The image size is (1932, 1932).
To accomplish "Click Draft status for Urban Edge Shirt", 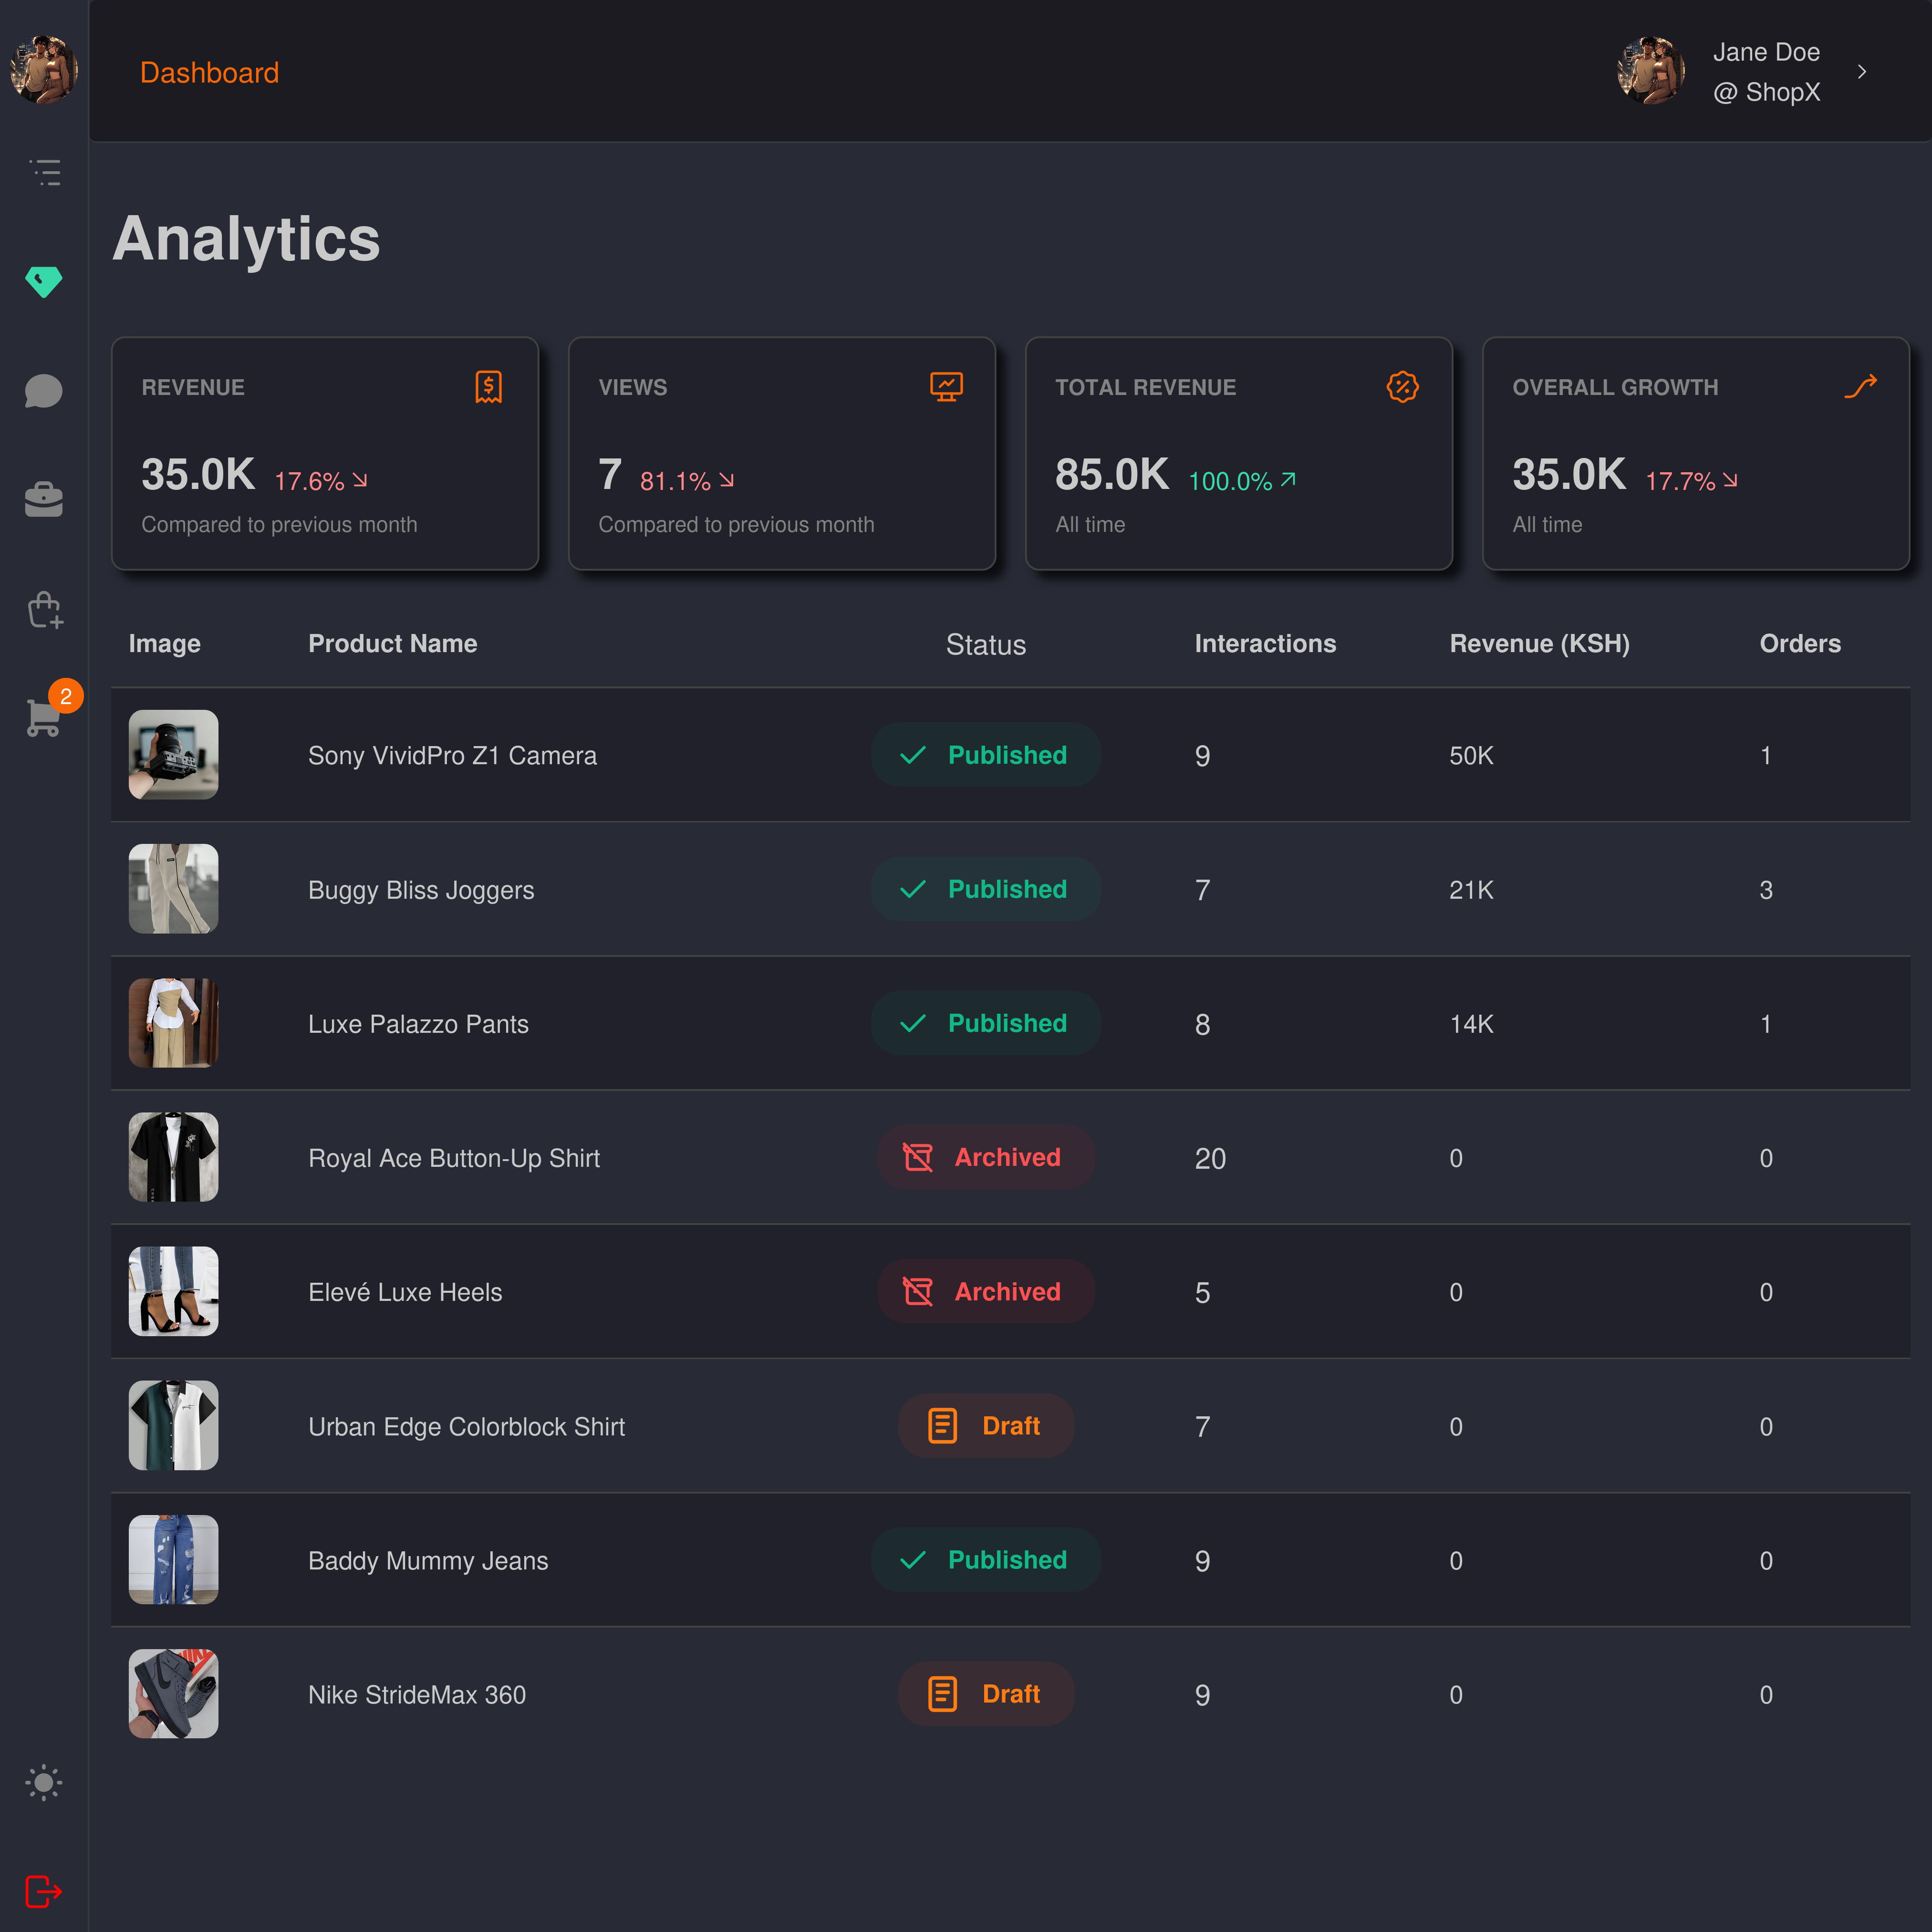I will pyautogui.click(x=985, y=1425).
